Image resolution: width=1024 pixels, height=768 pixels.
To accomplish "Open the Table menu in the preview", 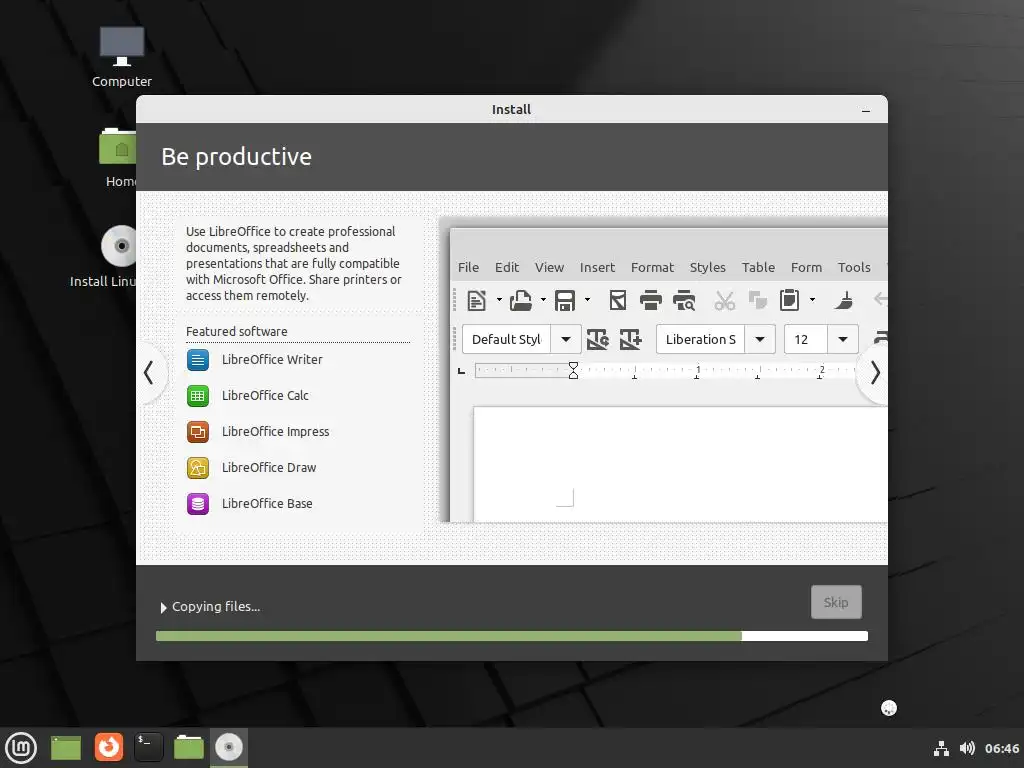I will click(758, 268).
